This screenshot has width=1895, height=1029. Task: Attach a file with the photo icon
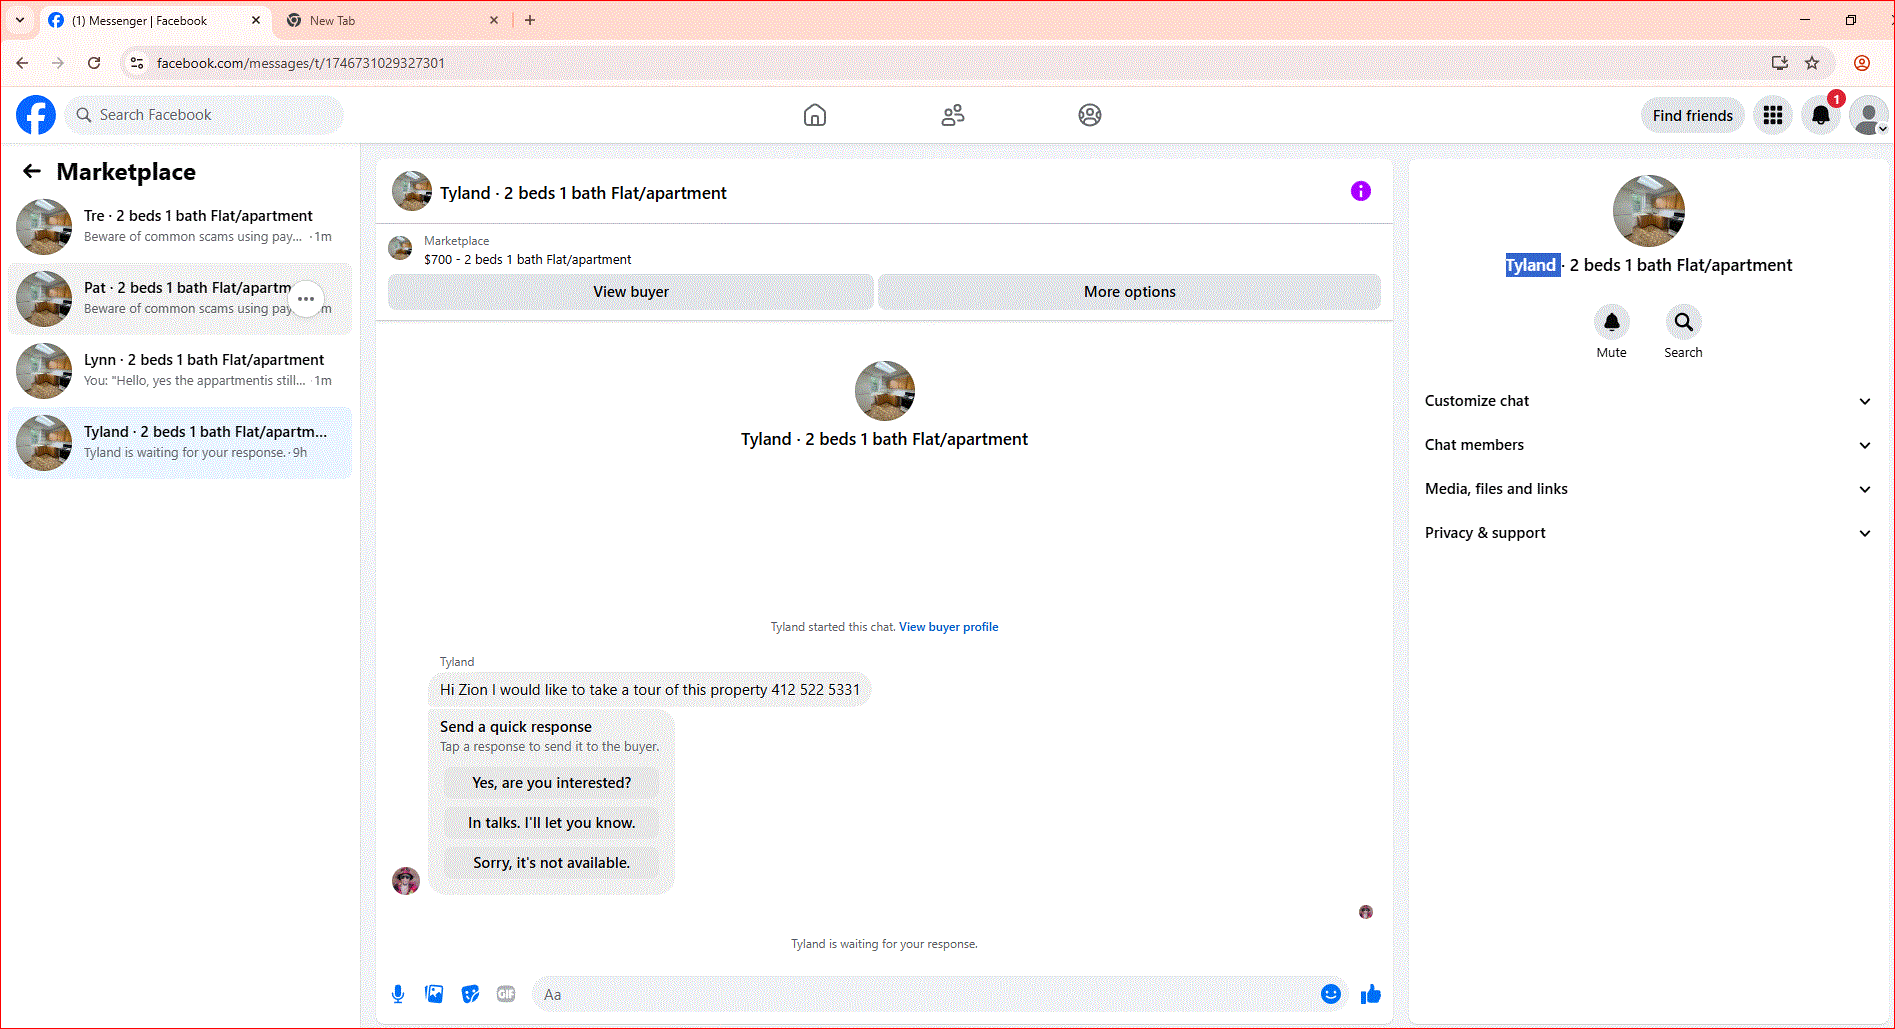coord(434,994)
